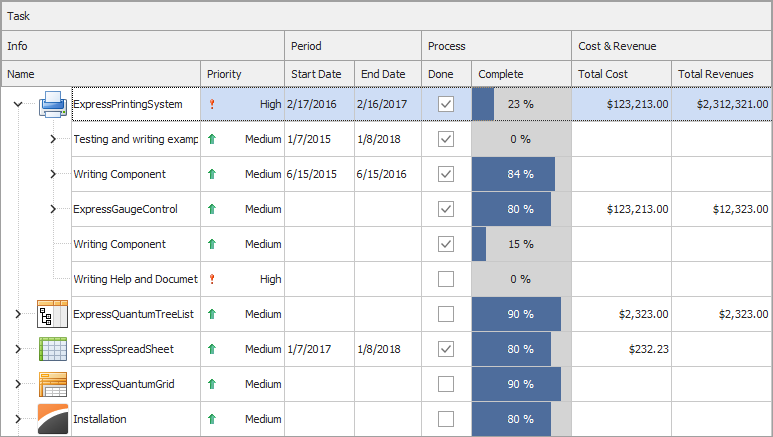Click the ExpressQuantumGrid orange grid icon

click(52, 384)
